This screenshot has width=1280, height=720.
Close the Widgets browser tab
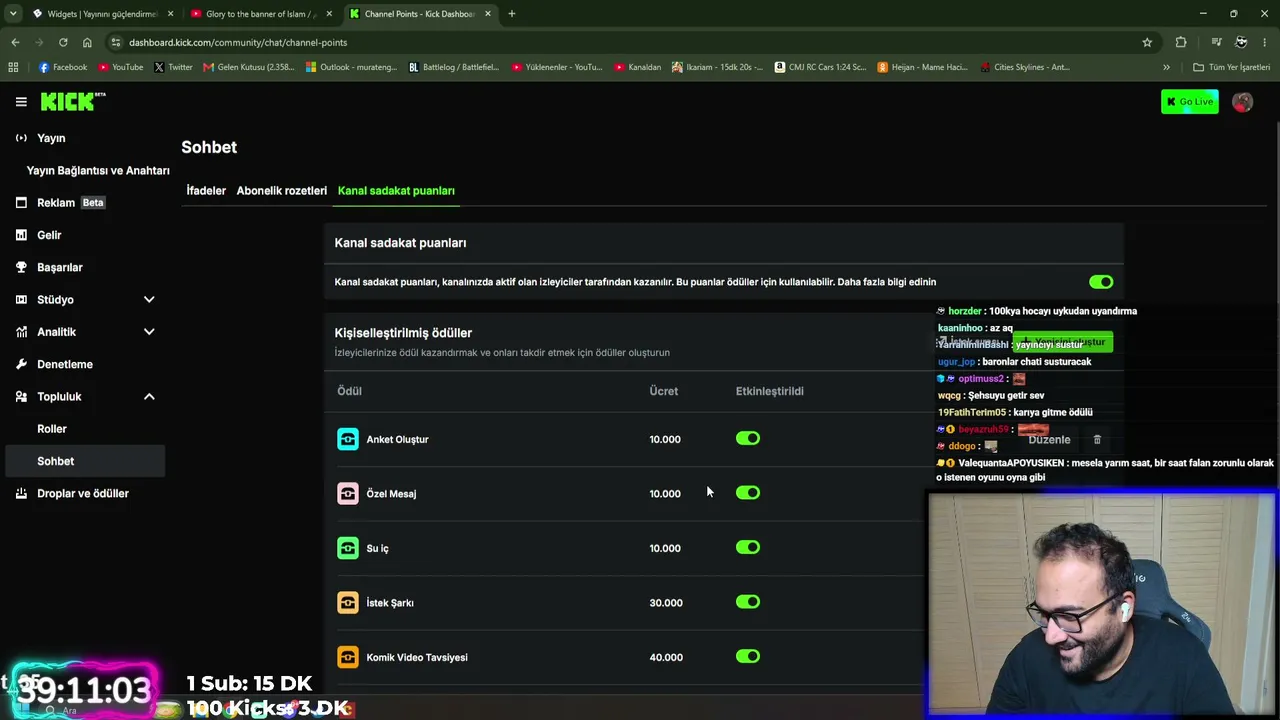[171, 14]
